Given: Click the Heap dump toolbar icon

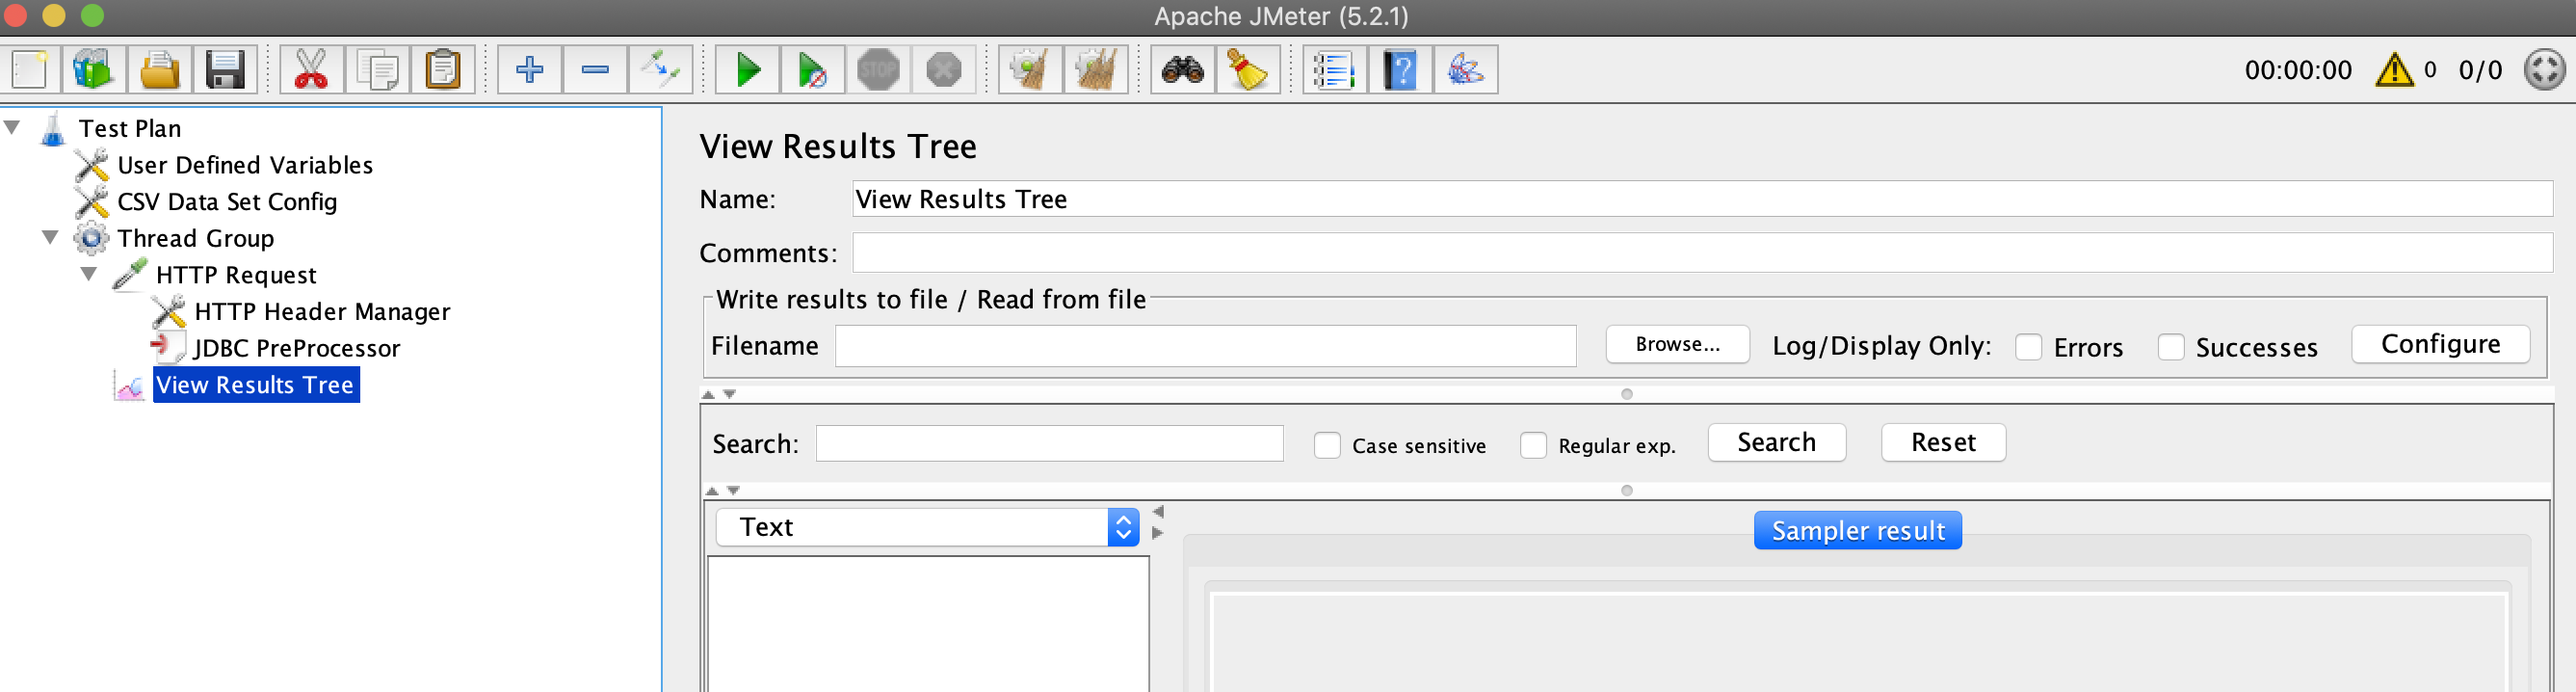Looking at the screenshot, I should [1465, 70].
